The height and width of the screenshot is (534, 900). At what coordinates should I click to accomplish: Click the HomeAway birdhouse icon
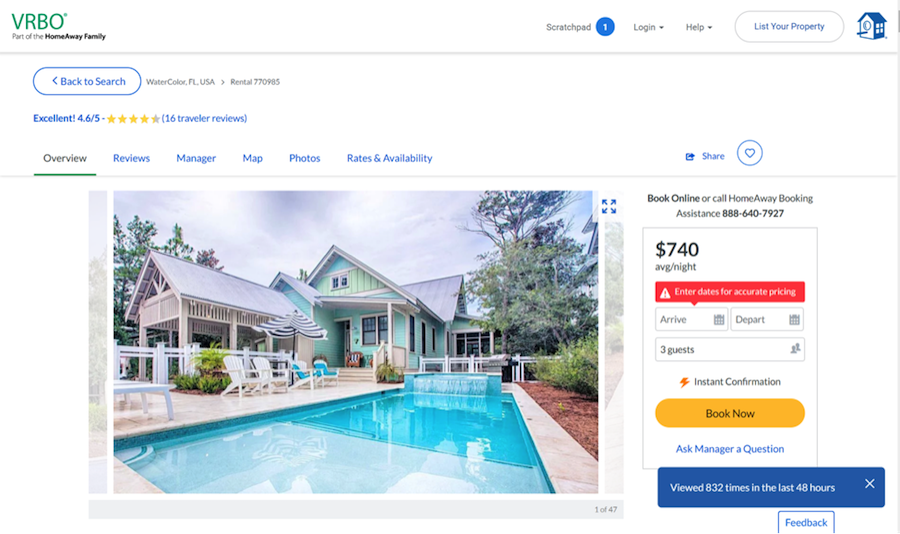click(871, 26)
